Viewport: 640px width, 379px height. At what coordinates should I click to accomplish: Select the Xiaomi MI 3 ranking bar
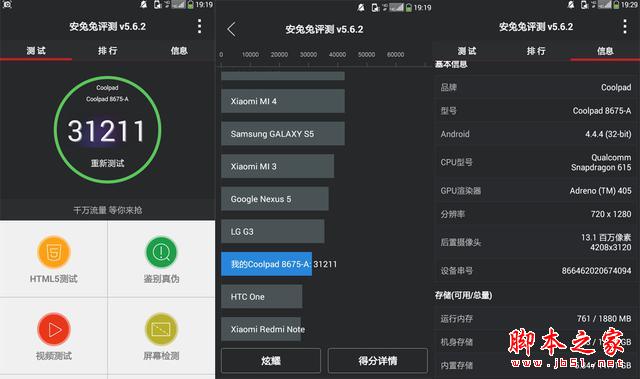(x=278, y=166)
